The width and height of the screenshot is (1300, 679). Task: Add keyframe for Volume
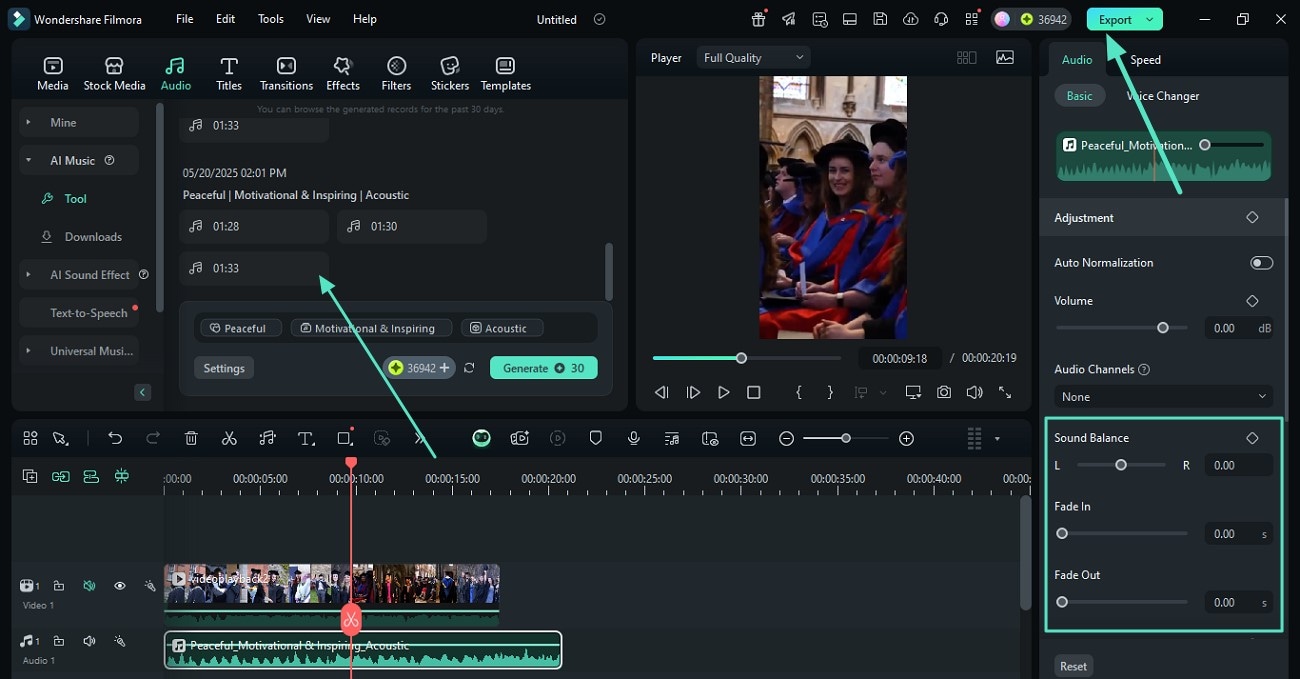[x=1252, y=300]
